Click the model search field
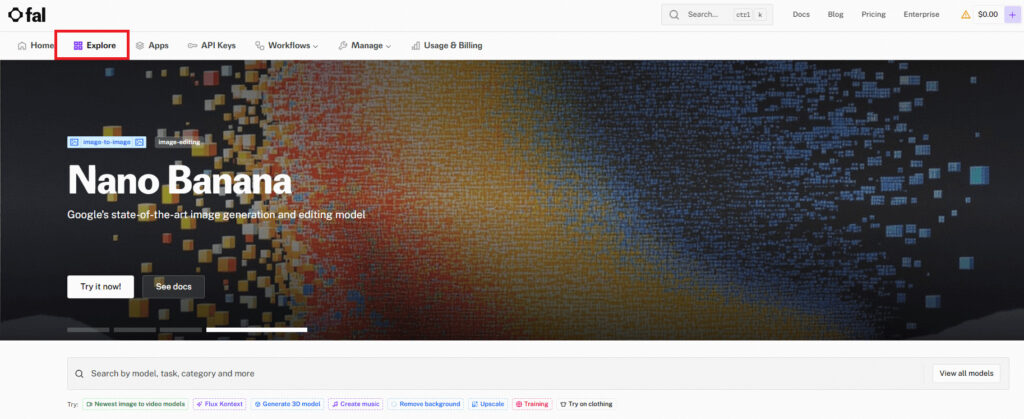Viewport: 1024px width, 419px height. click(500, 373)
